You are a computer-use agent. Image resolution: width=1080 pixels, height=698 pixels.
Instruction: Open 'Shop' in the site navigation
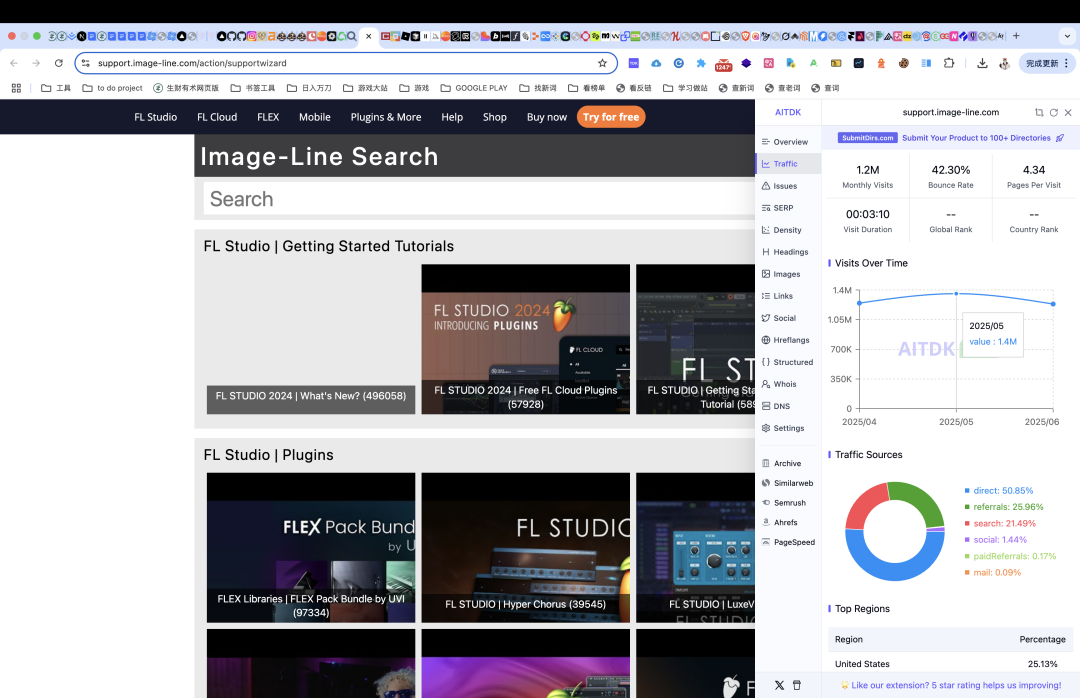[495, 117]
